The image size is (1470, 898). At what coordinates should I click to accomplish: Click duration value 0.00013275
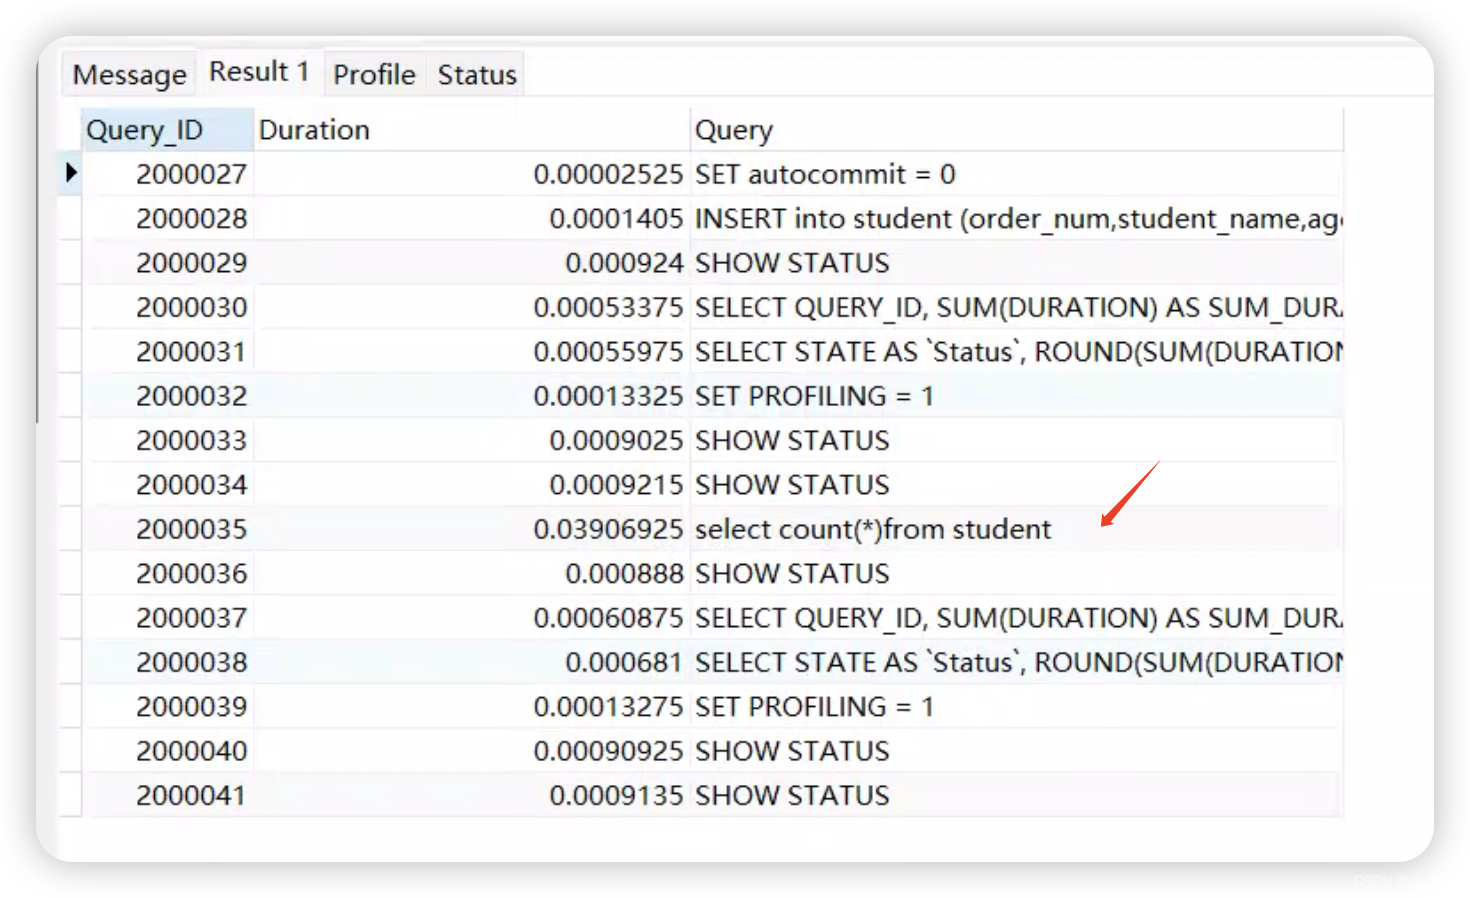607,707
